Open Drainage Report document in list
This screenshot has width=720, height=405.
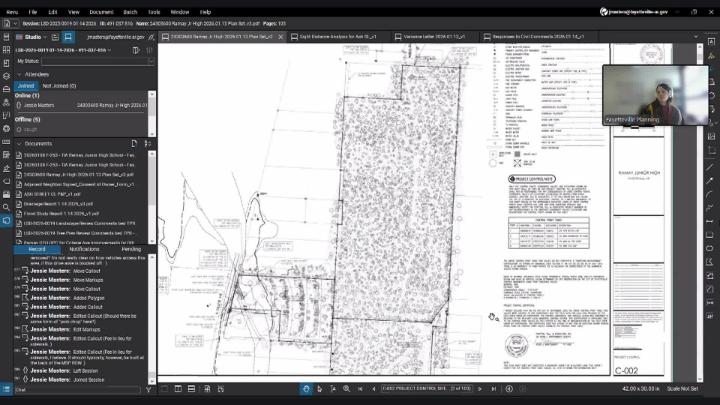tap(59, 203)
